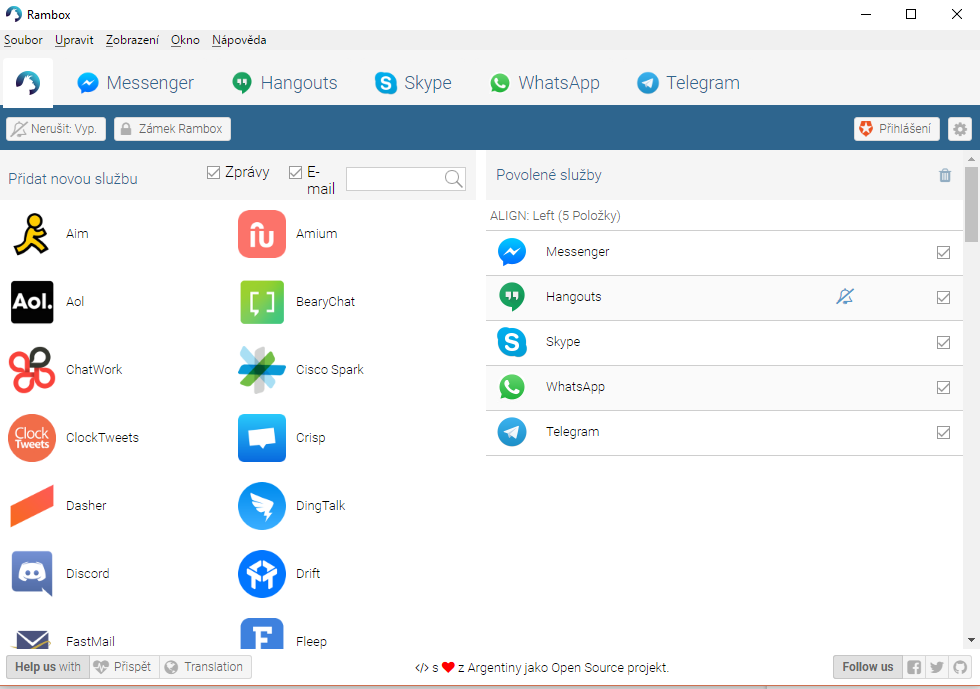Screen dimensions: 980x689
Task: Toggle the Nerušit: Vyp. do-not-disturb button
Action: click(x=56, y=129)
